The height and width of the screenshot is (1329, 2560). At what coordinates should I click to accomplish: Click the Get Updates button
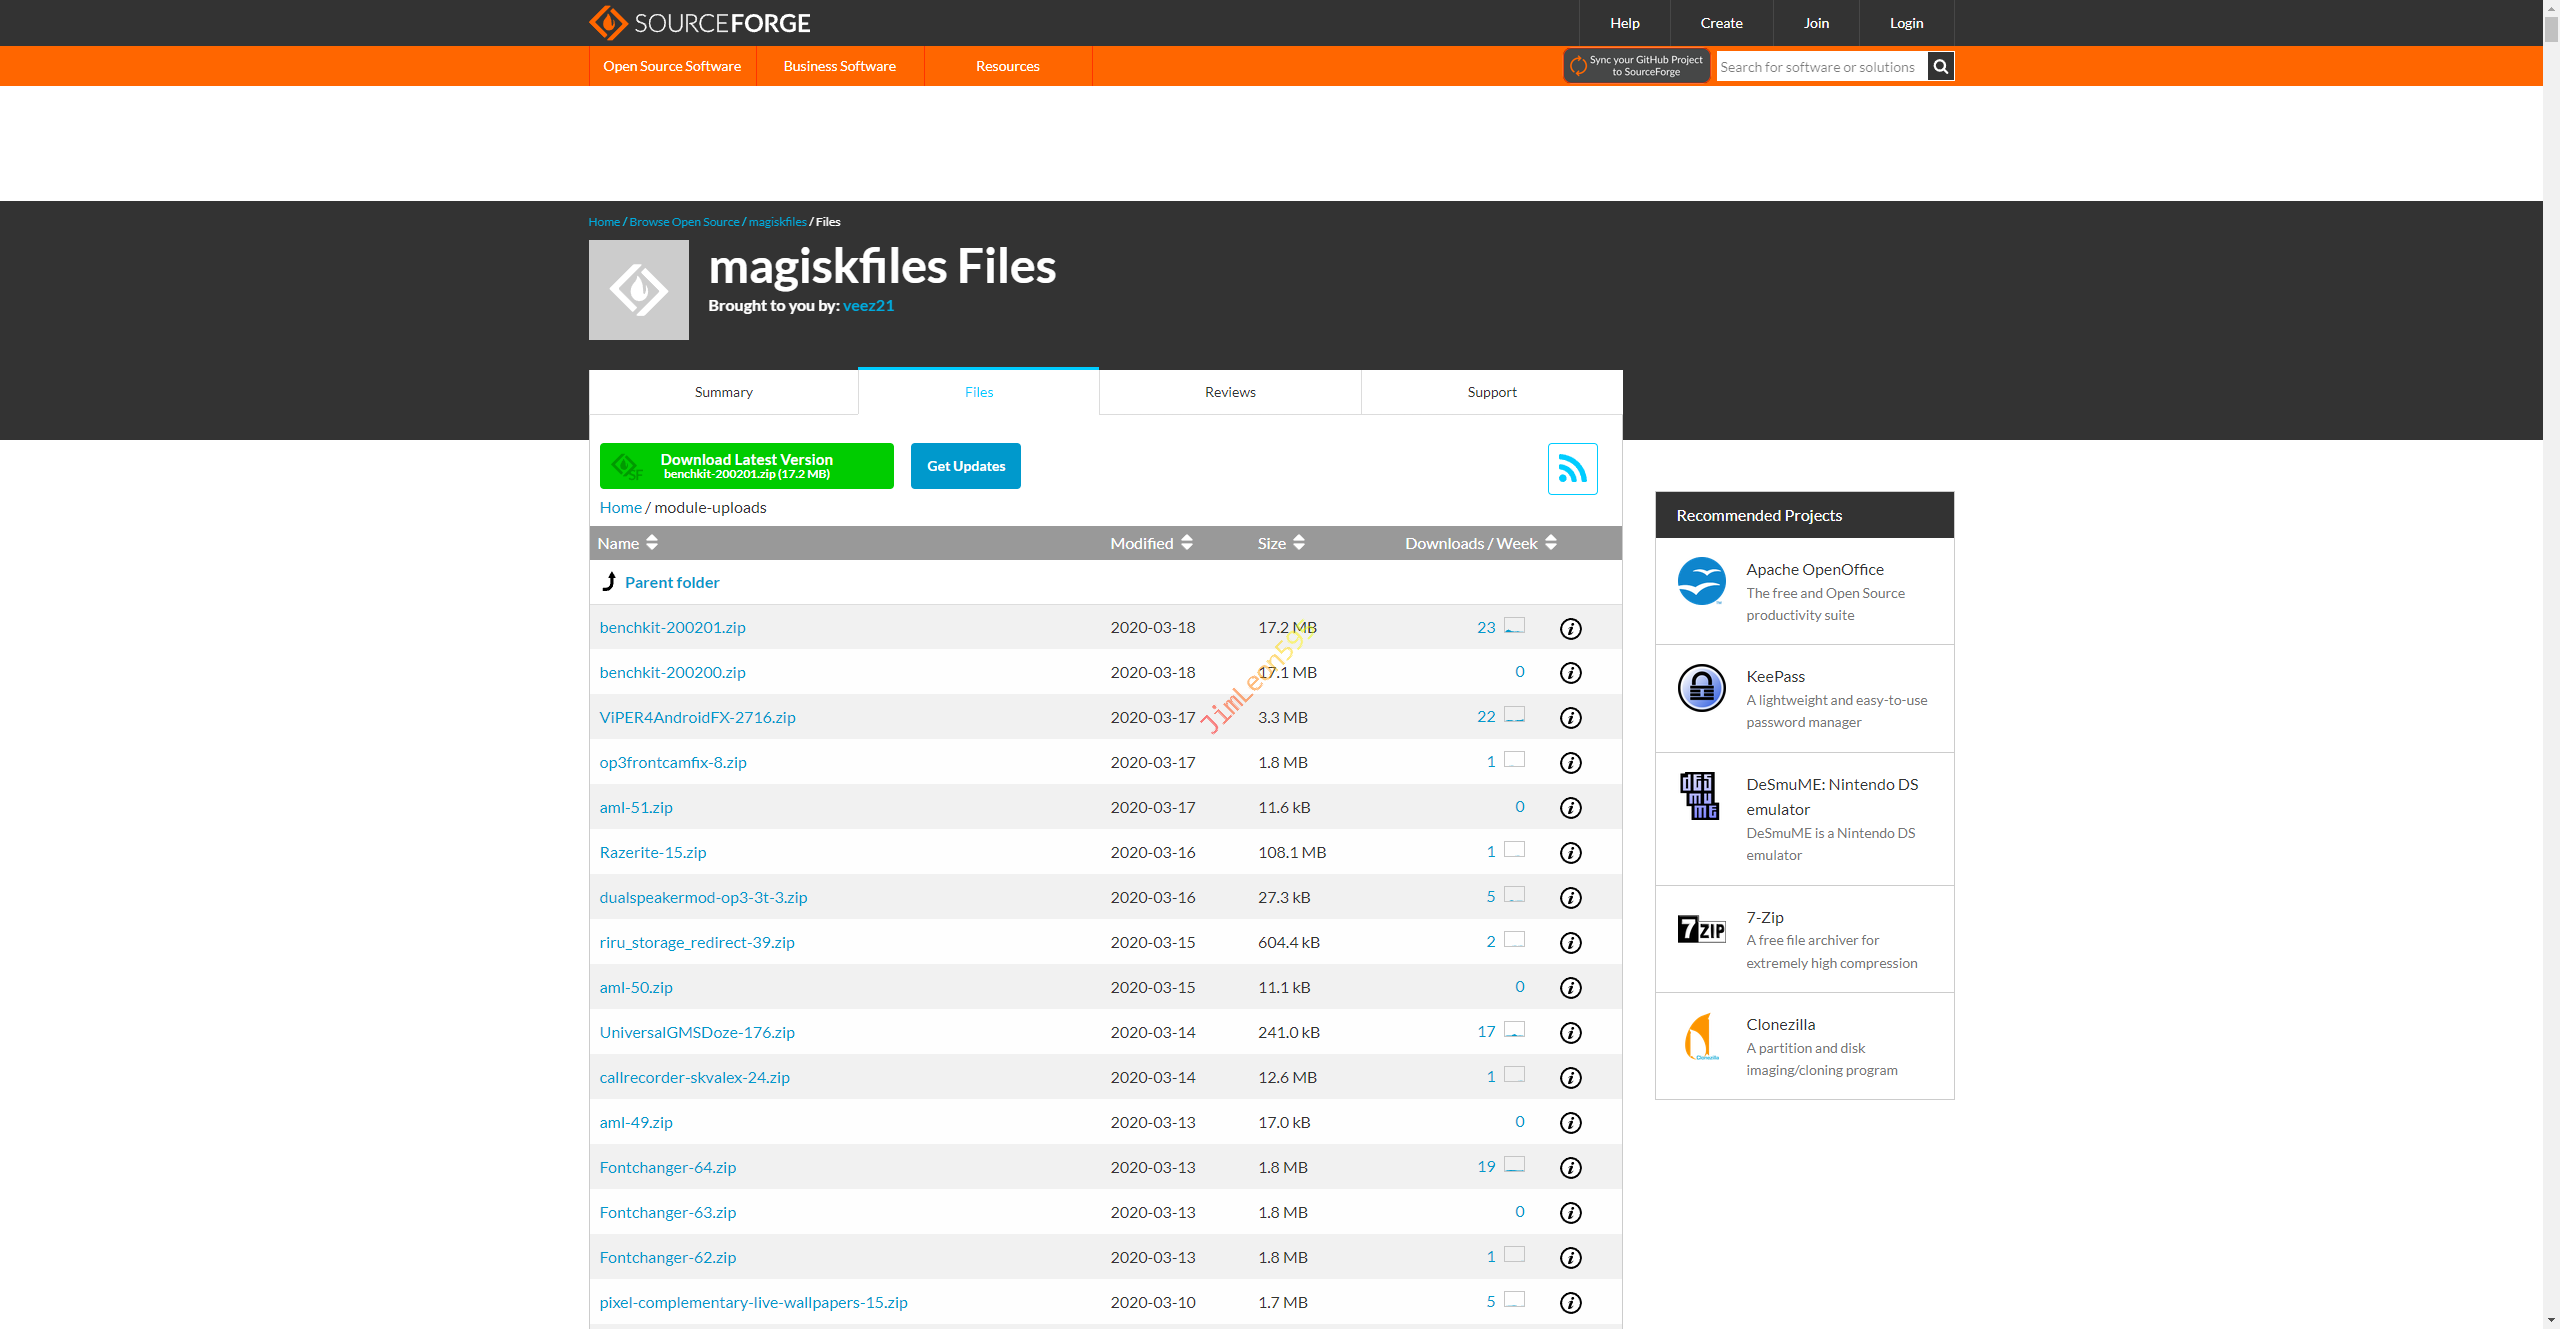pyautogui.click(x=965, y=466)
